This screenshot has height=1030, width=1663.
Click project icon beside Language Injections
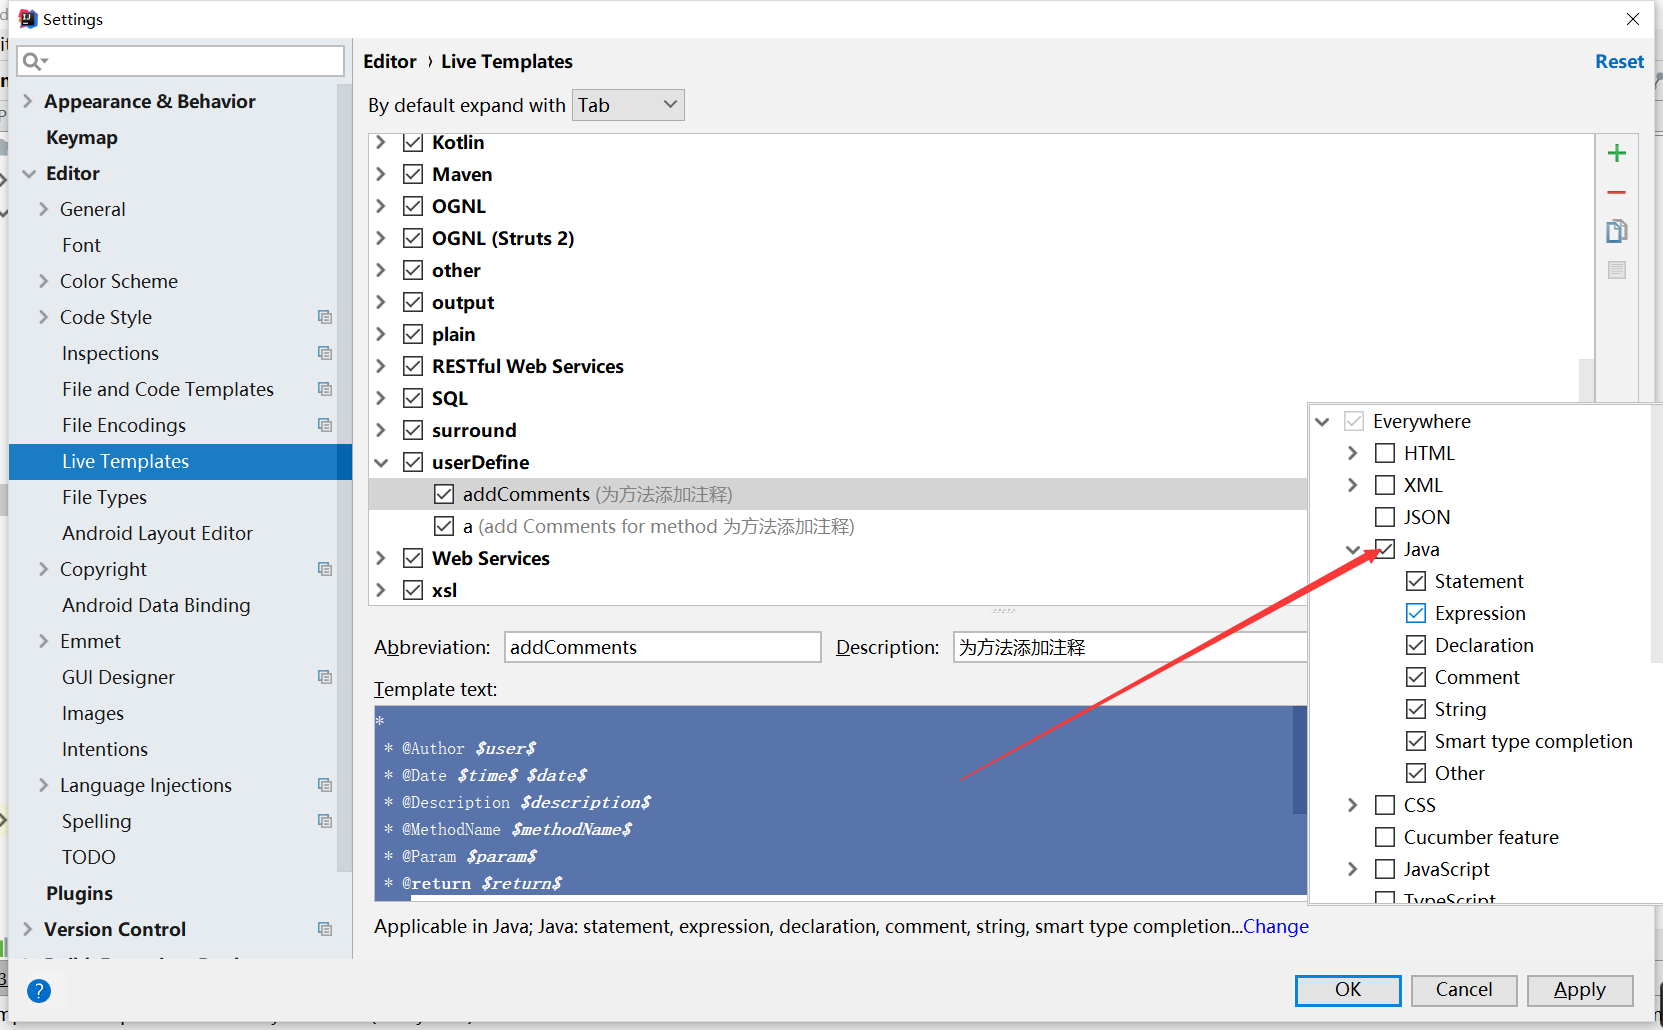pyautogui.click(x=325, y=785)
